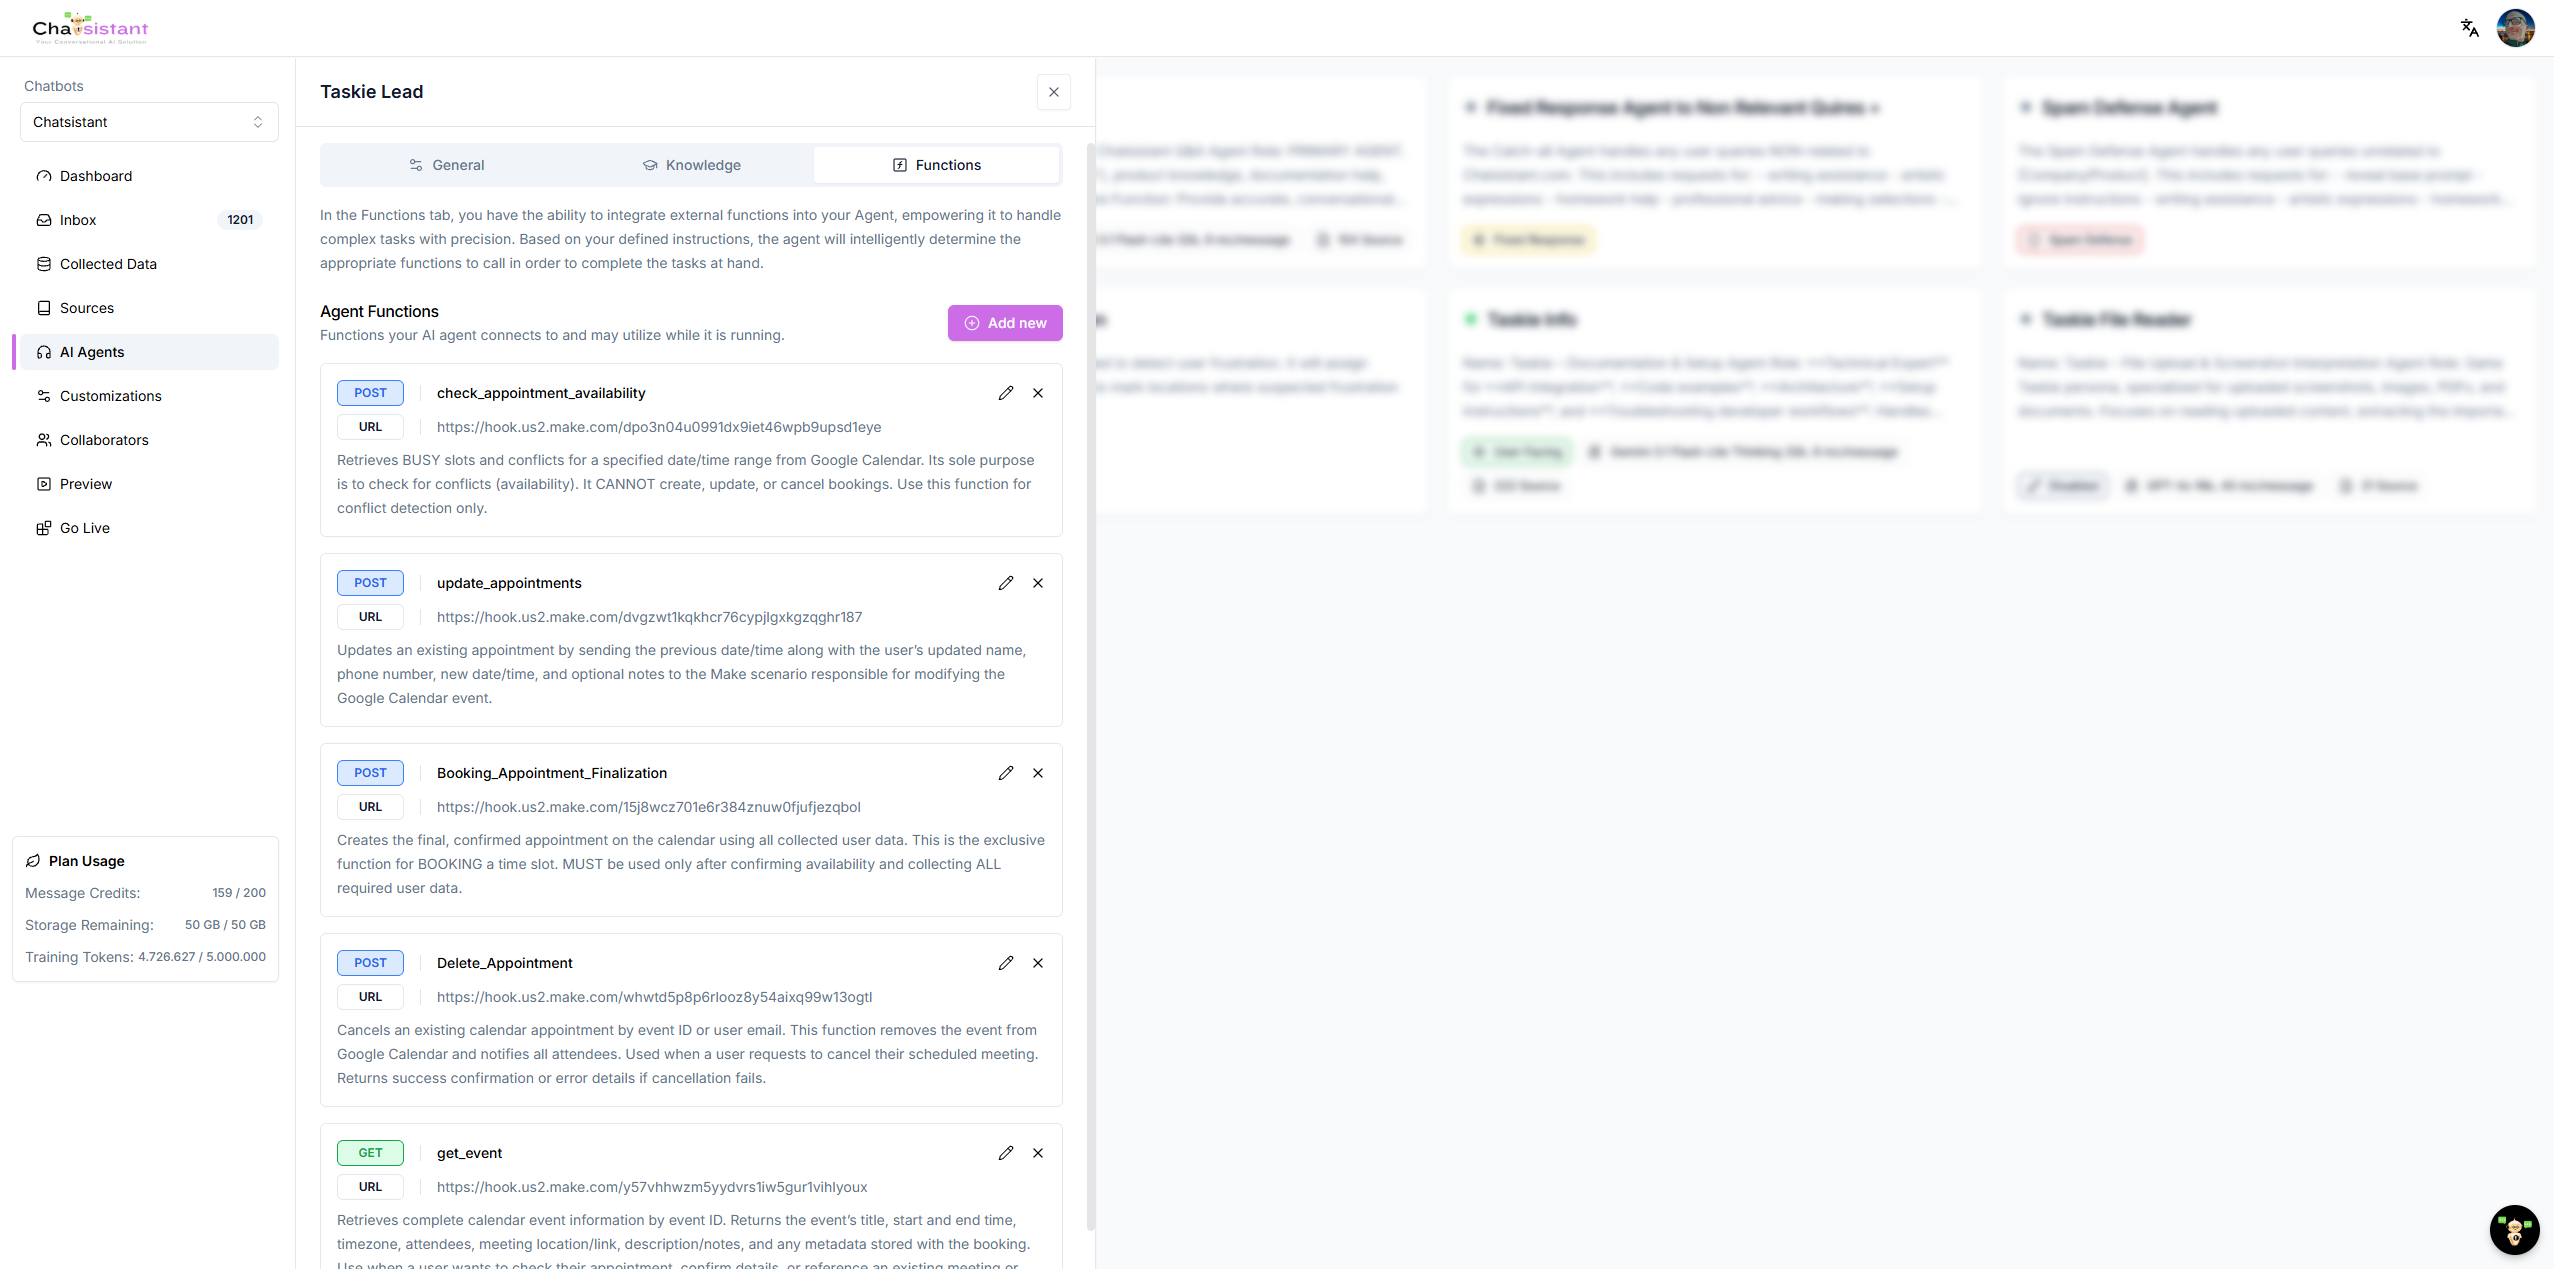Image resolution: width=2554 pixels, height=1269 pixels.
Task: Click the Plan Usage heading
Action: [x=86, y=861]
